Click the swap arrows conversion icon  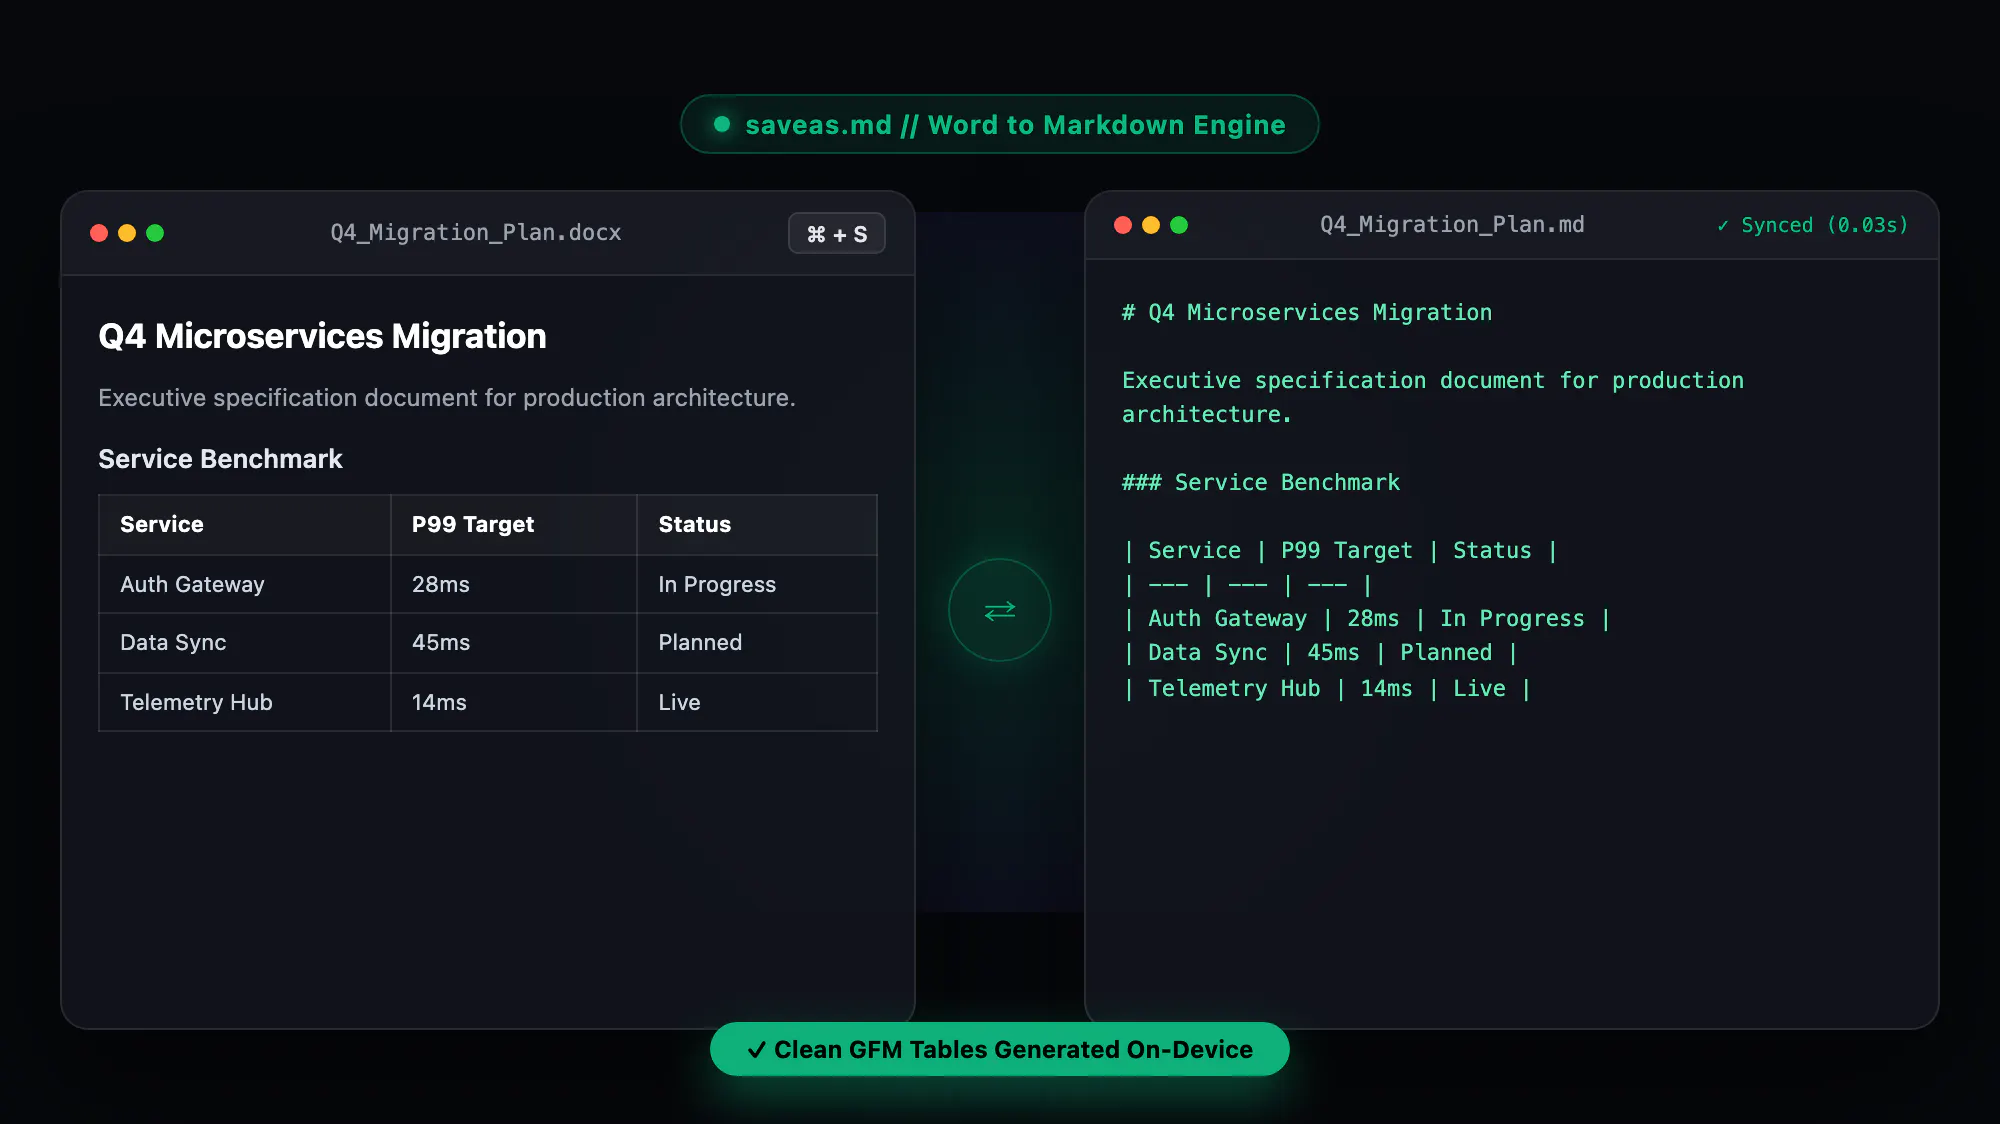tap(1000, 610)
